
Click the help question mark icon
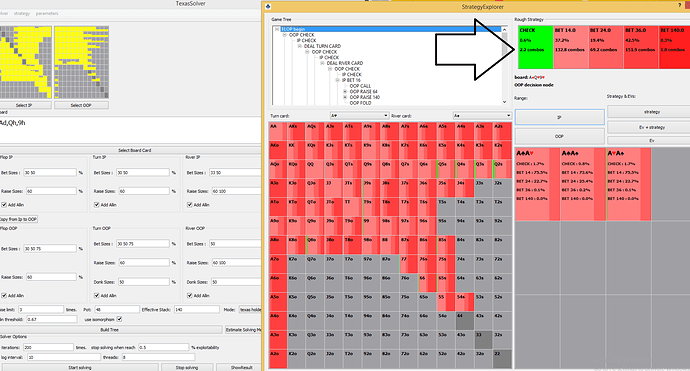click(680, 6)
